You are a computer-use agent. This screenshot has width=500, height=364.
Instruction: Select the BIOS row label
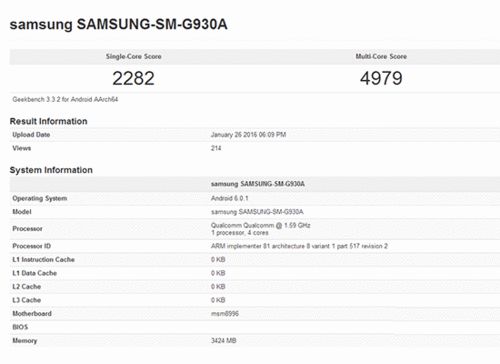(20, 327)
